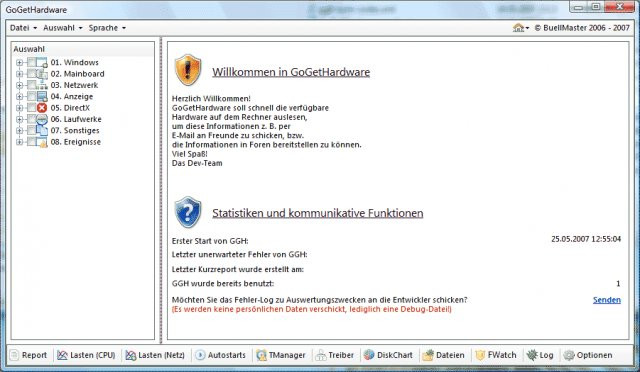
Task: Expand the 04. Anzeige tree node
Action: [x=19, y=96]
